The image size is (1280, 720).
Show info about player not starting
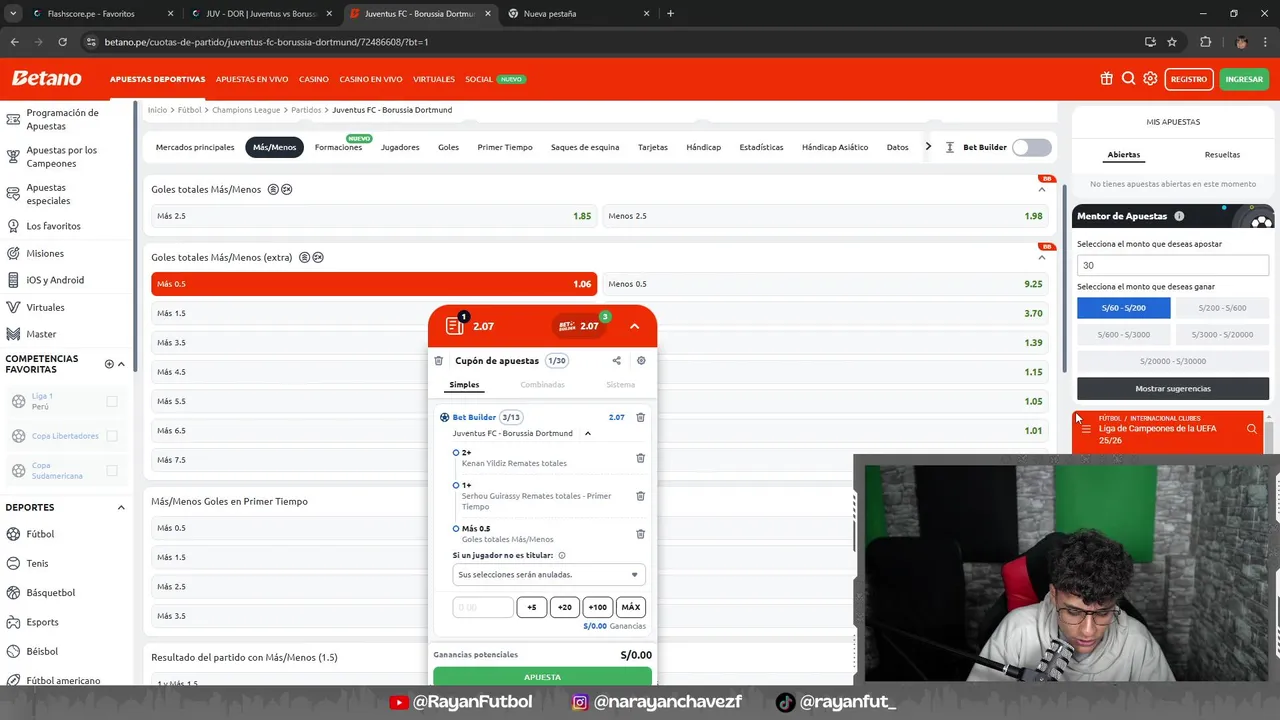coord(562,555)
